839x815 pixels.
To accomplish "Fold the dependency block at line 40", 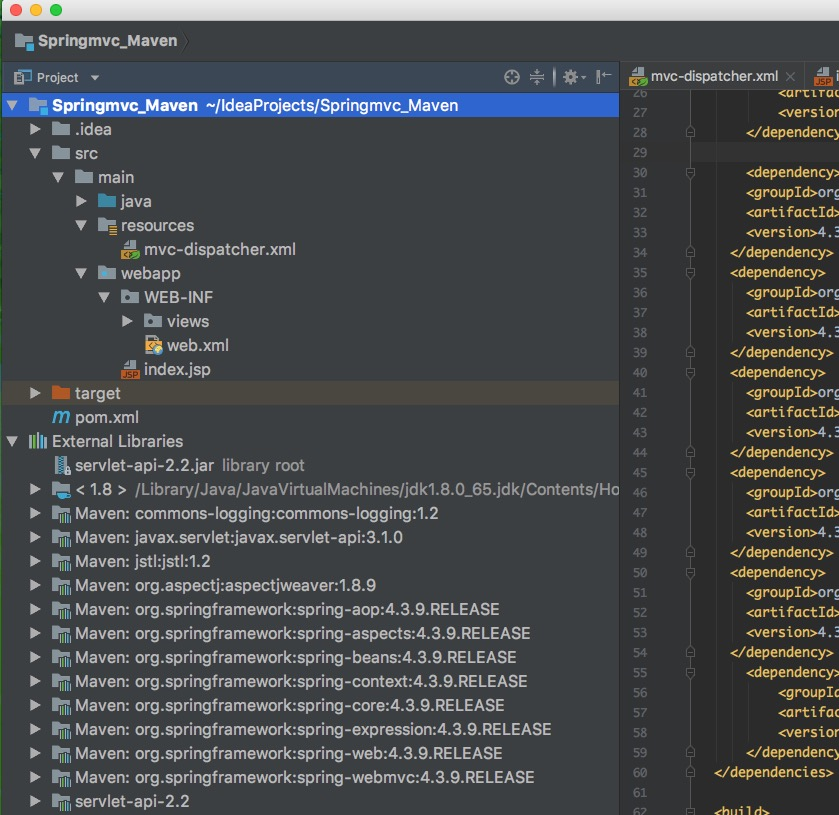I will (x=690, y=372).
